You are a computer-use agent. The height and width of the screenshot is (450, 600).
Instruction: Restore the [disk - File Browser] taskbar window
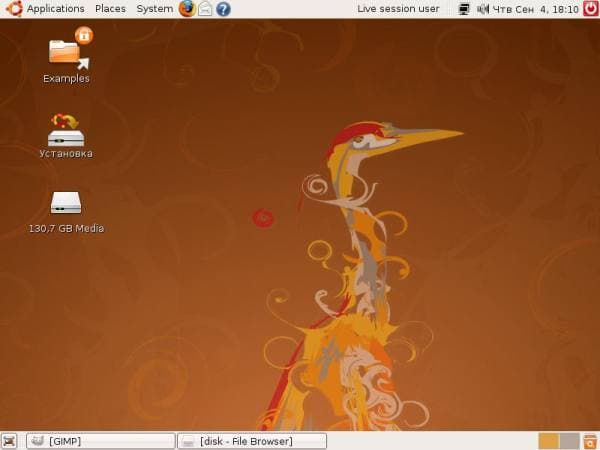pyautogui.click(x=252, y=441)
